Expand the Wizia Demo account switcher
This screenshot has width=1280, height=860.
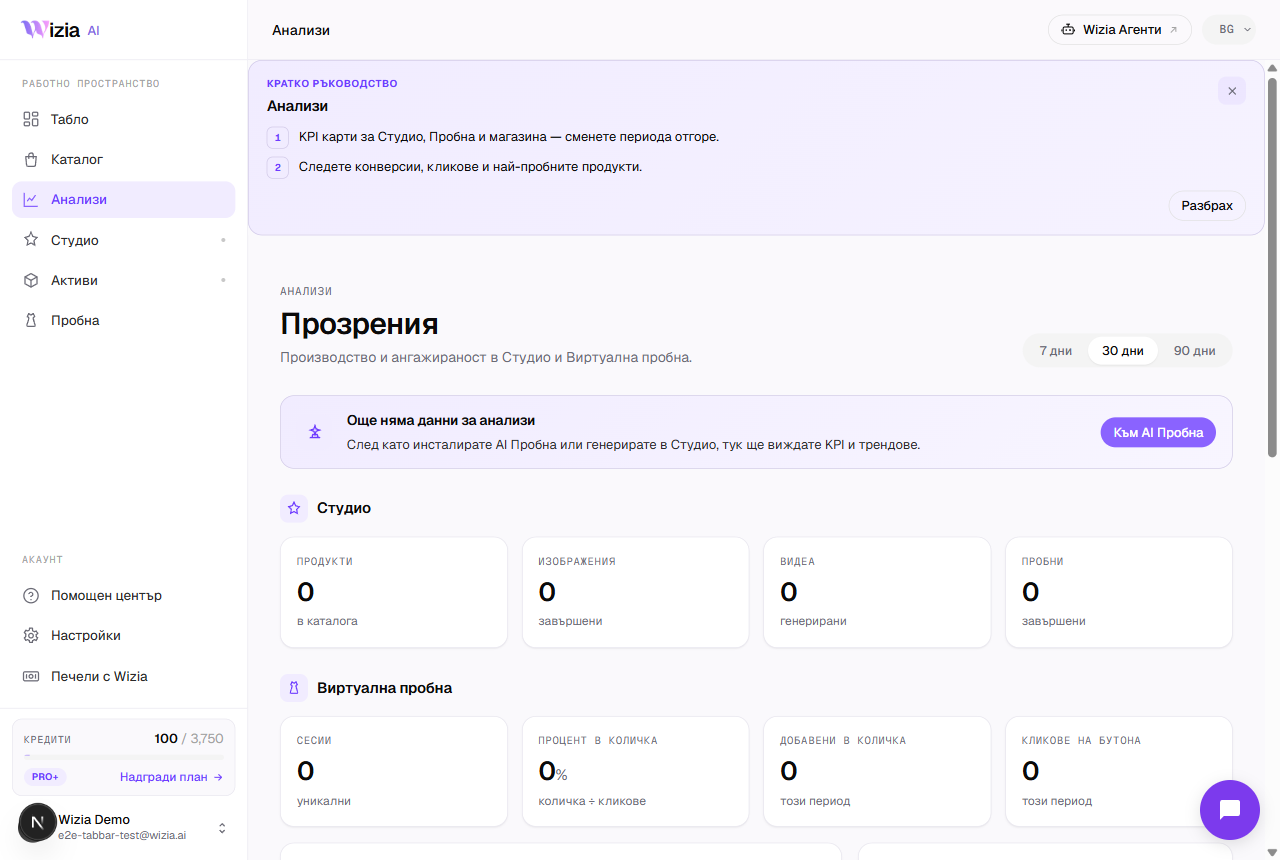click(x=222, y=828)
